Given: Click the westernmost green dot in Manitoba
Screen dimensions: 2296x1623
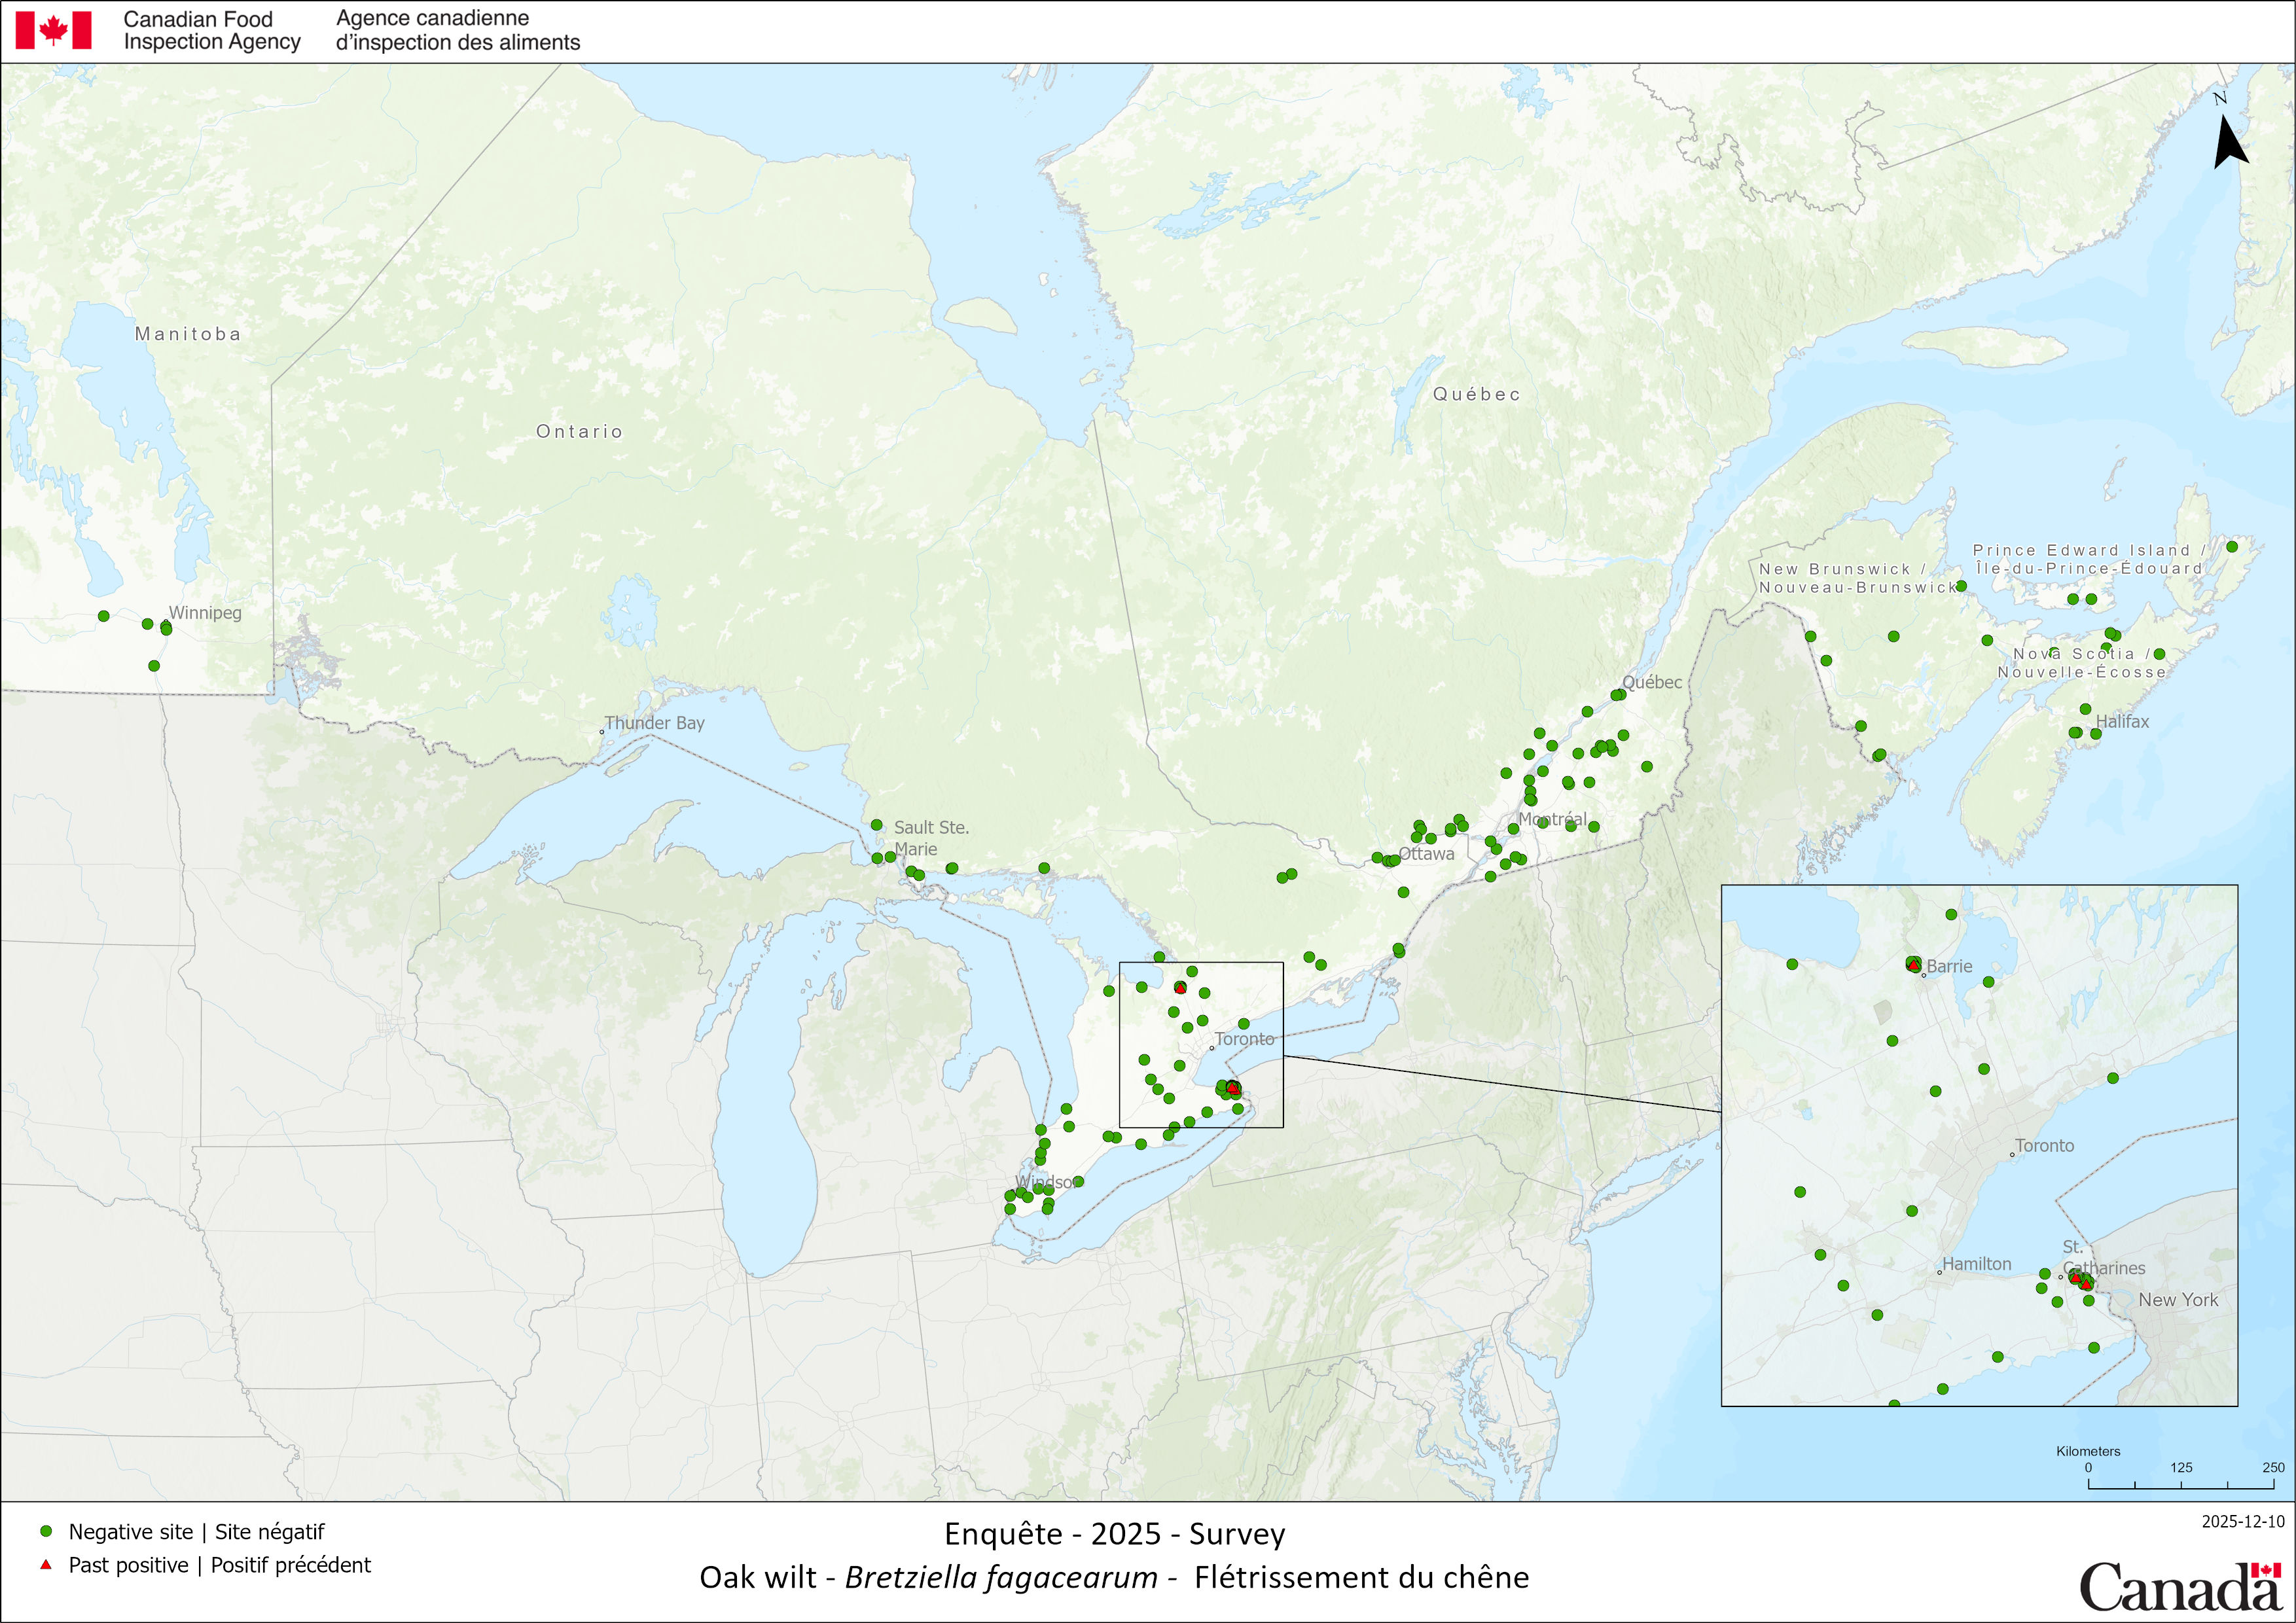Looking at the screenshot, I should (103, 616).
